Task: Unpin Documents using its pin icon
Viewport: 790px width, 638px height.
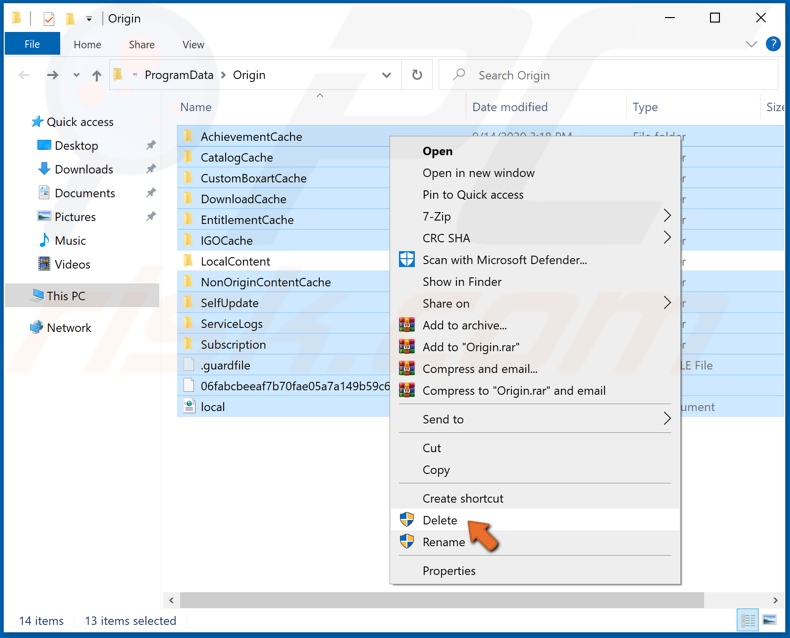Action: pyautogui.click(x=151, y=193)
